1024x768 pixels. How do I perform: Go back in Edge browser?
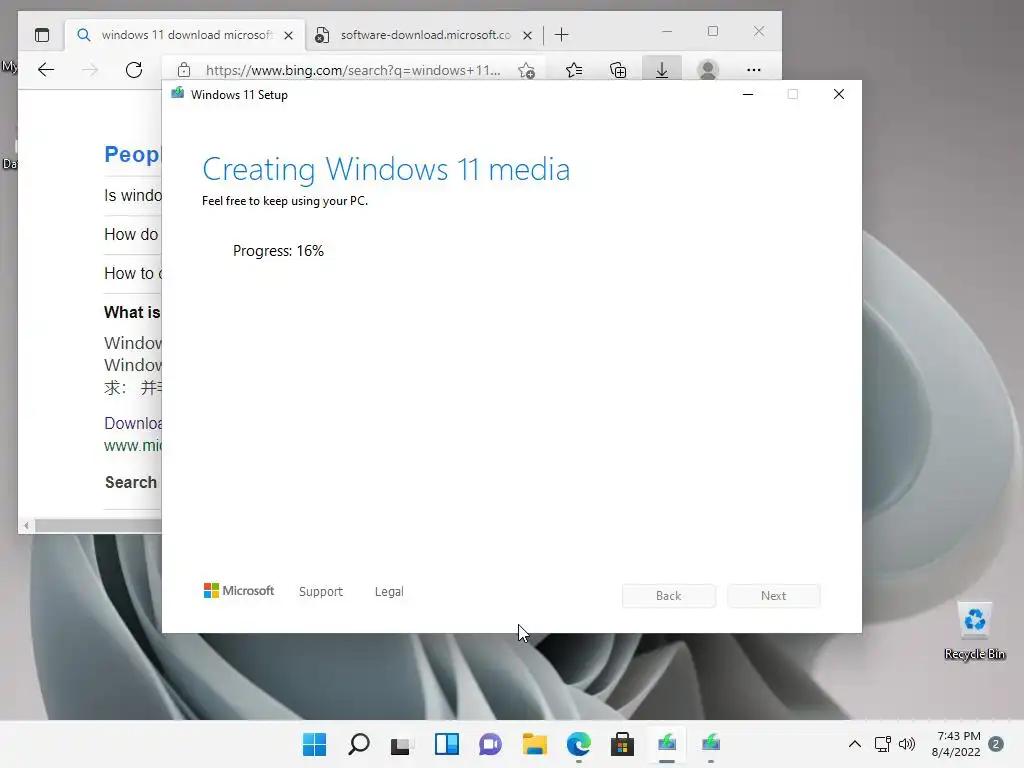pyautogui.click(x=46, y=70)
